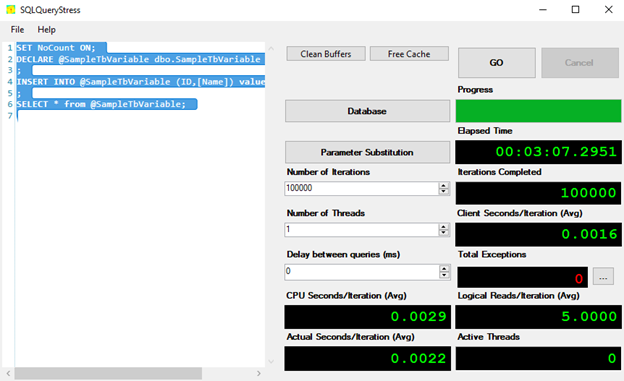Click the SELECT * from @SampleTbVariable line
The width and height of the screenshot is (624, 381).
coord(101,104)
